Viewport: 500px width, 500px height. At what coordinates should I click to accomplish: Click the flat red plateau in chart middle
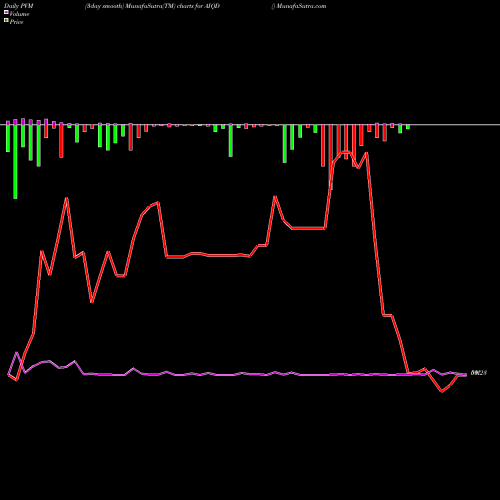click(x=208, y=255)
